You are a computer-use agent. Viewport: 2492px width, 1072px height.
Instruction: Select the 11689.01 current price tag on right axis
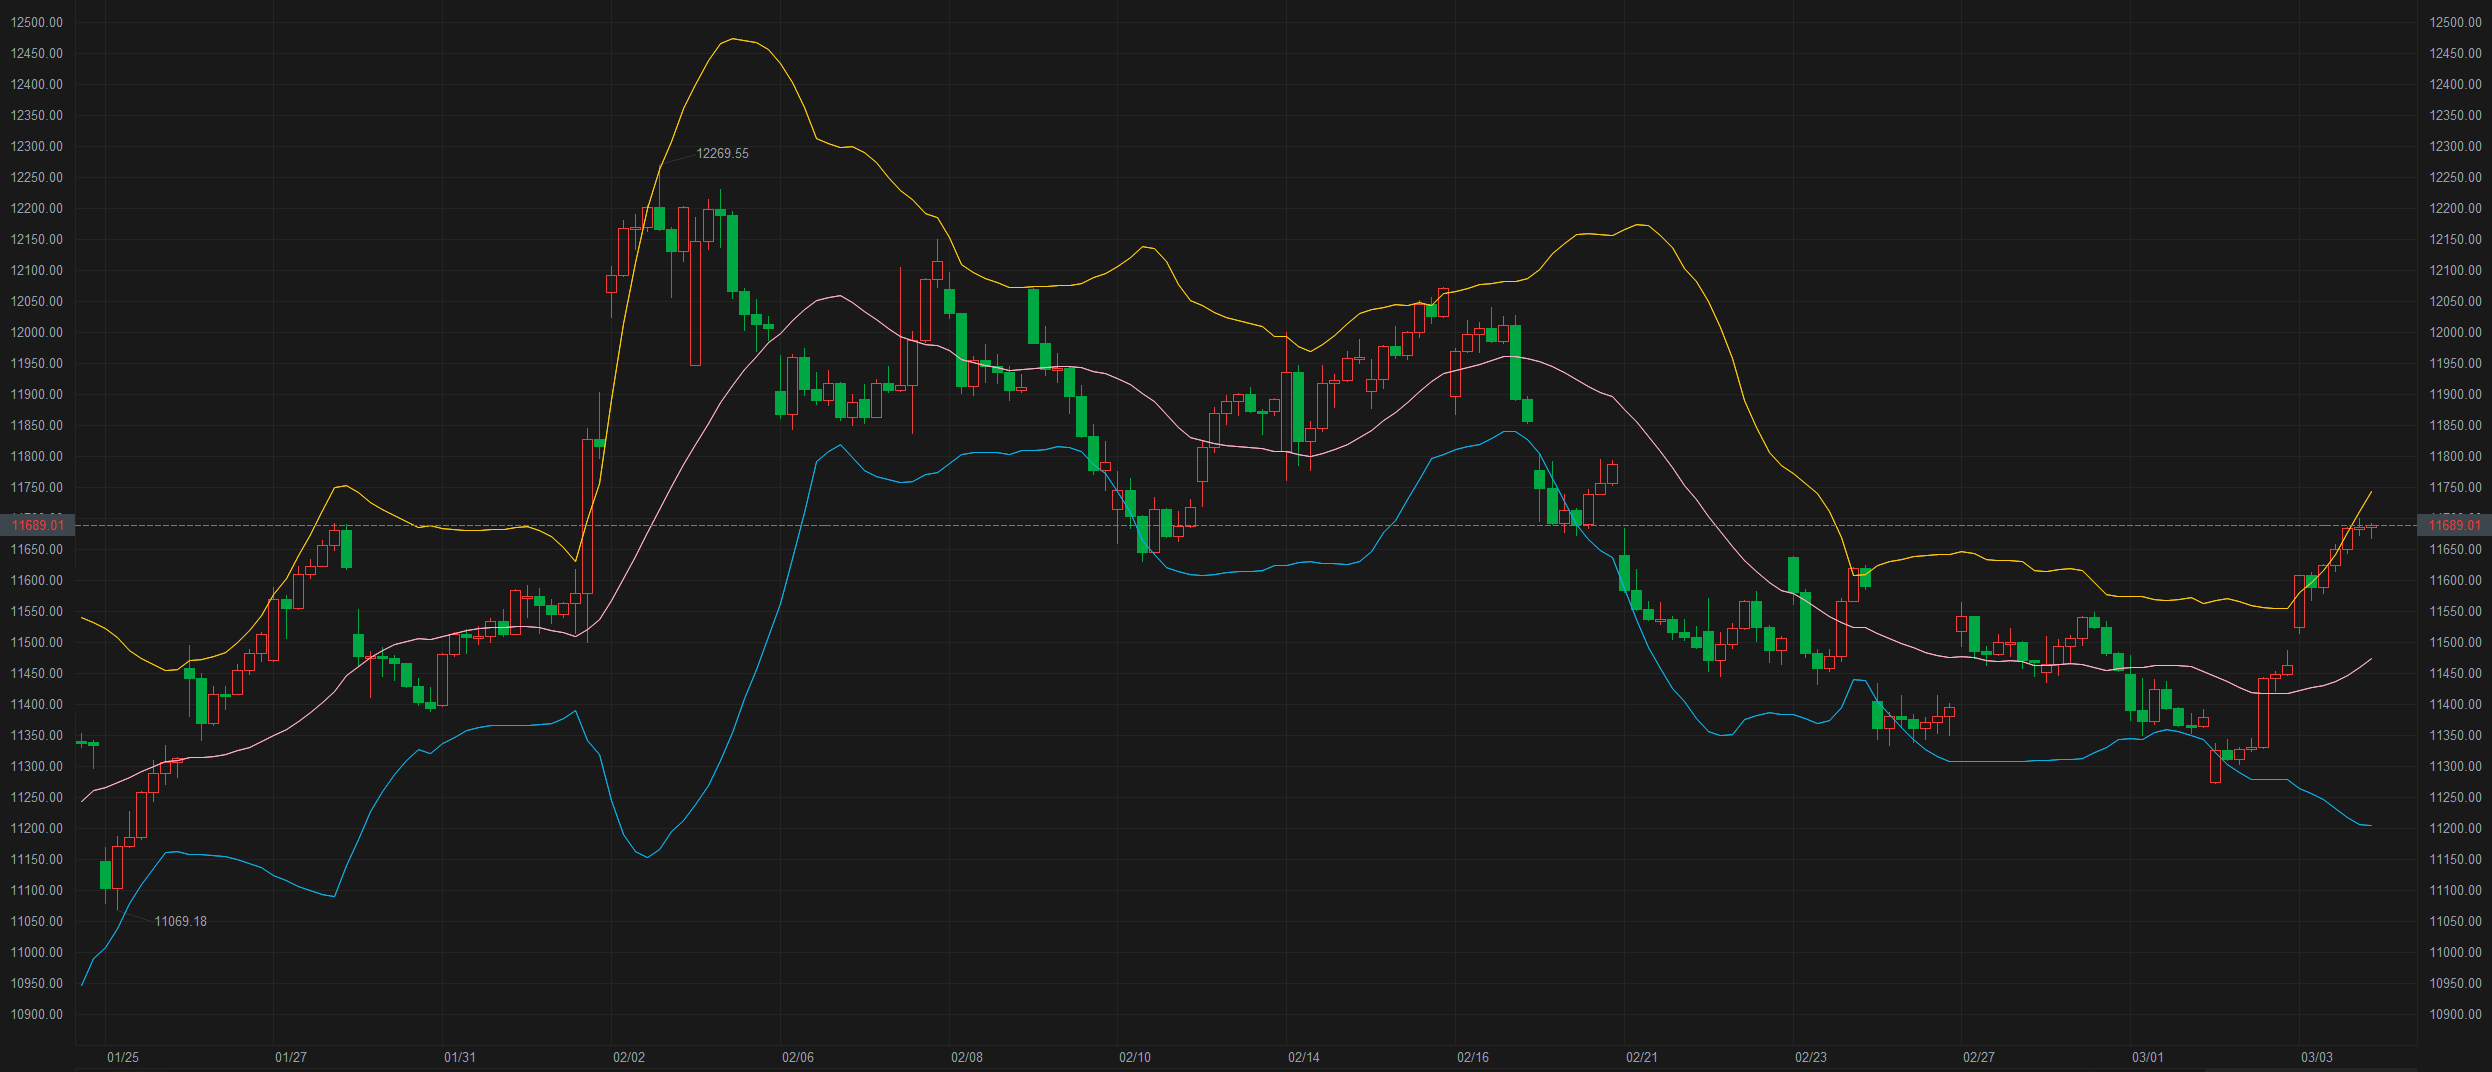[x=2455, y=525]
